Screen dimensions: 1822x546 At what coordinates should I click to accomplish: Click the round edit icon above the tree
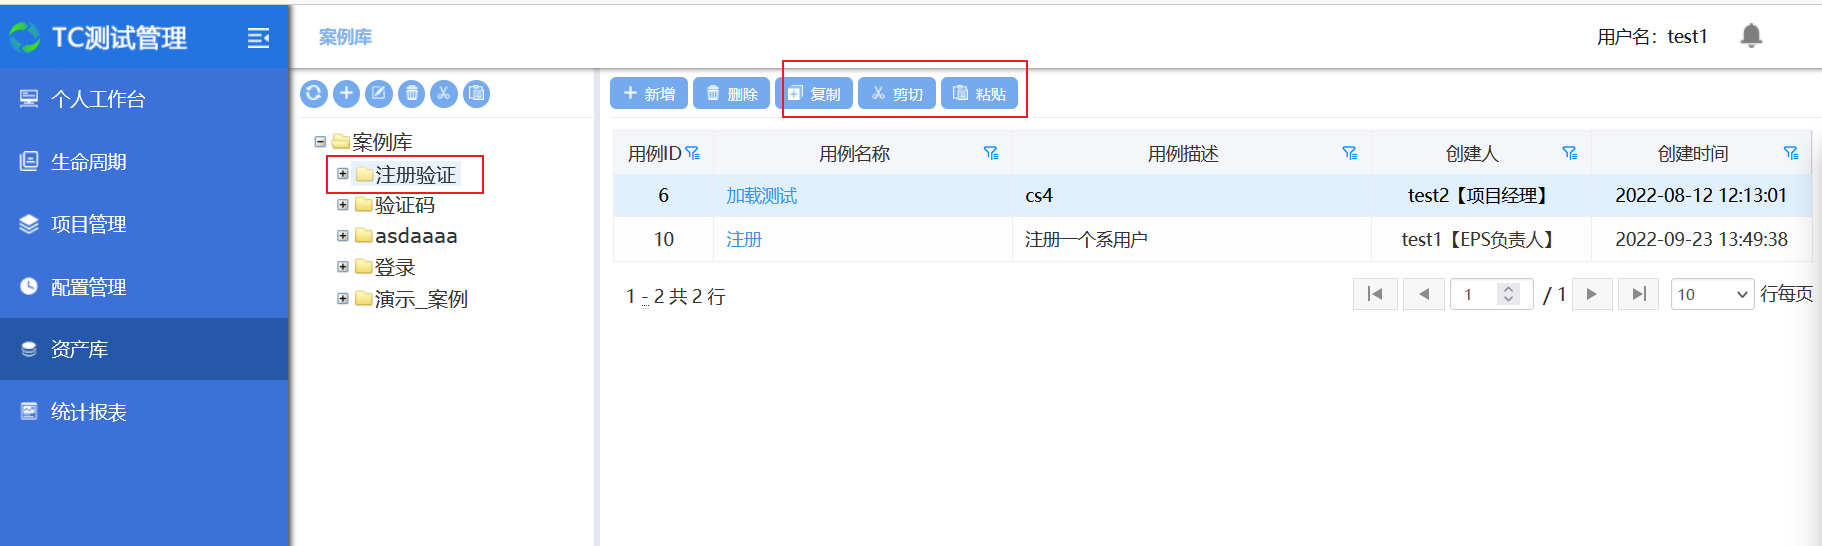point(379,94)
